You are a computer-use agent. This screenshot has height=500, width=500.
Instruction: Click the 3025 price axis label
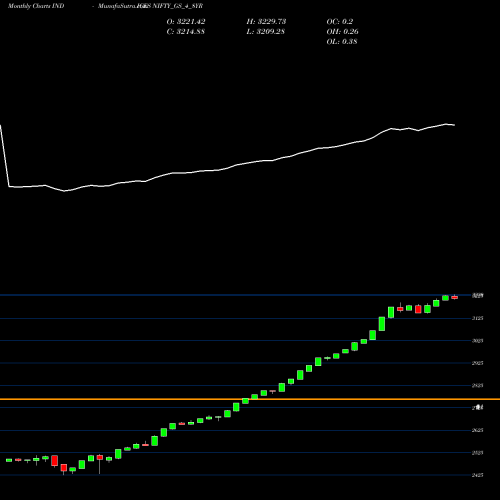pyautogui.click(x=478, y=341)
